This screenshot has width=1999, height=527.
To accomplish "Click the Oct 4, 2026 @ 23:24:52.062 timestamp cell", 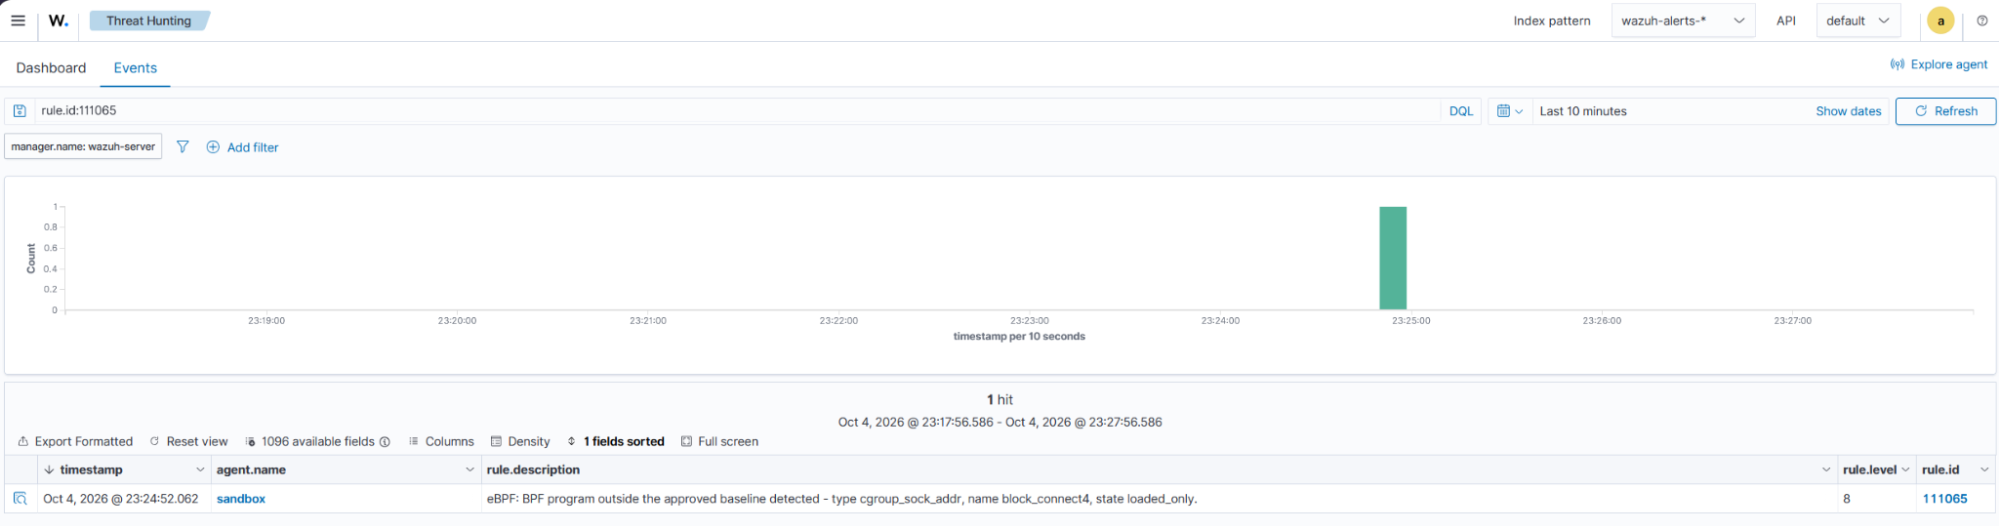I will click(x=121, y=498).
